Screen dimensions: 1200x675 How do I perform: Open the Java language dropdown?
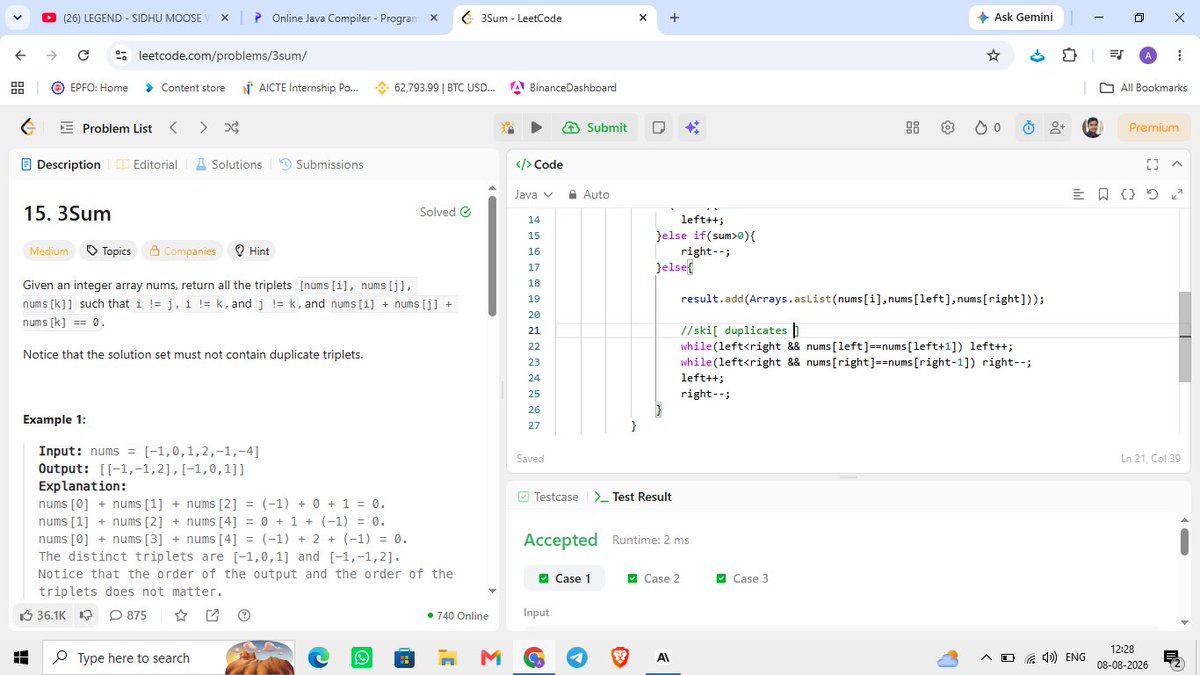[534, 194]
